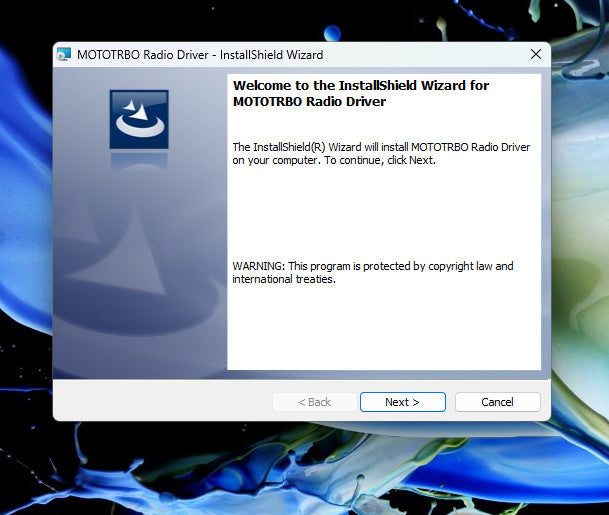
Task: Close the InstallShield Wizard window
Action: (x=536, y=55)
